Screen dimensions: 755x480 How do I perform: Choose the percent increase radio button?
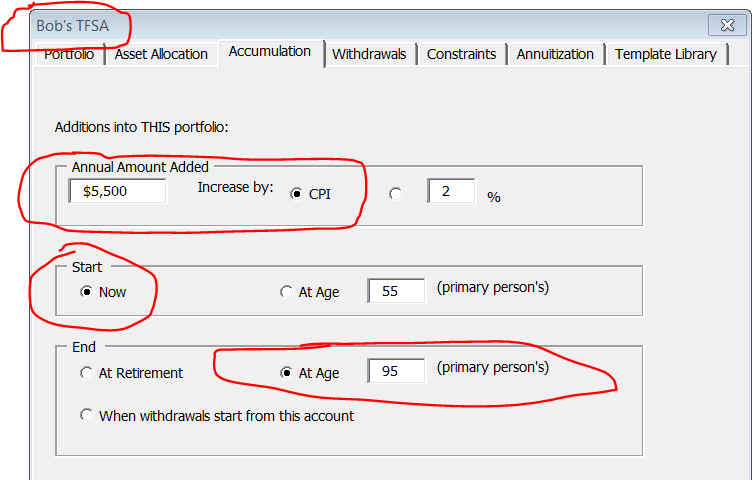[x=396, y=194]
